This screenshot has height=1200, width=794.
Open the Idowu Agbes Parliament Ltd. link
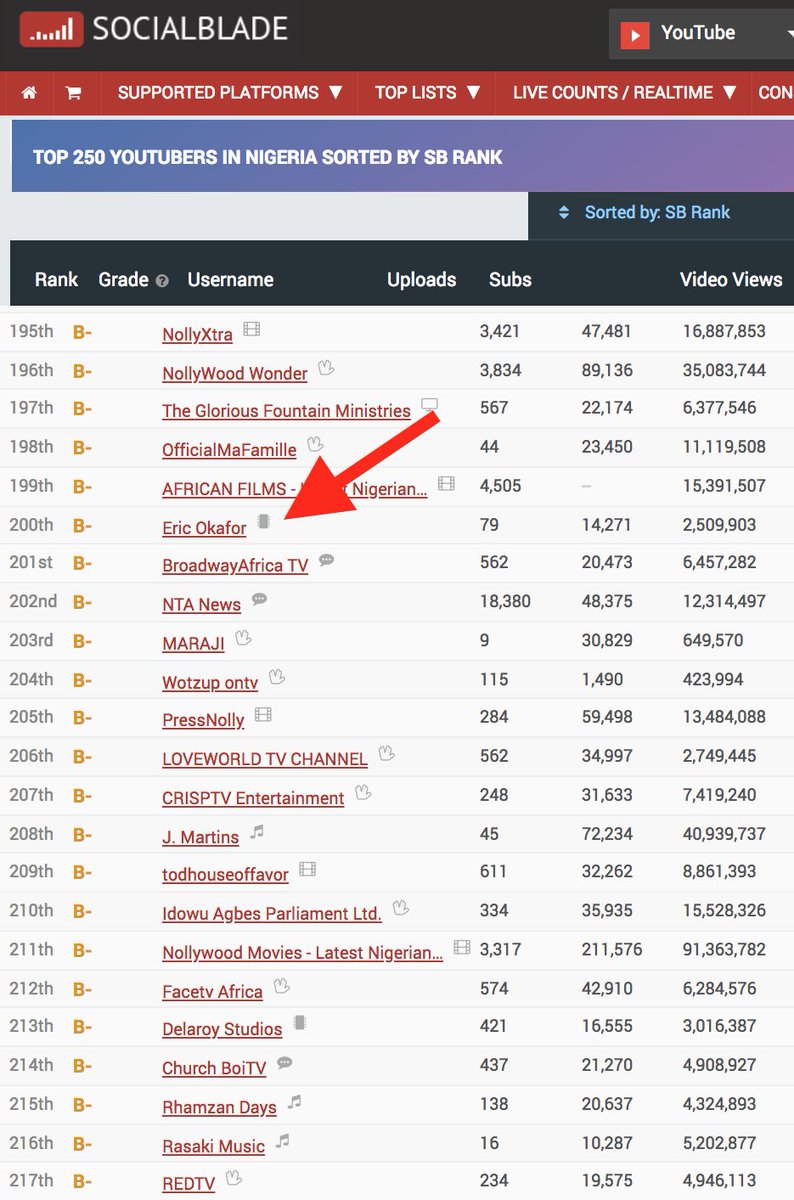[x=272, y=914]
